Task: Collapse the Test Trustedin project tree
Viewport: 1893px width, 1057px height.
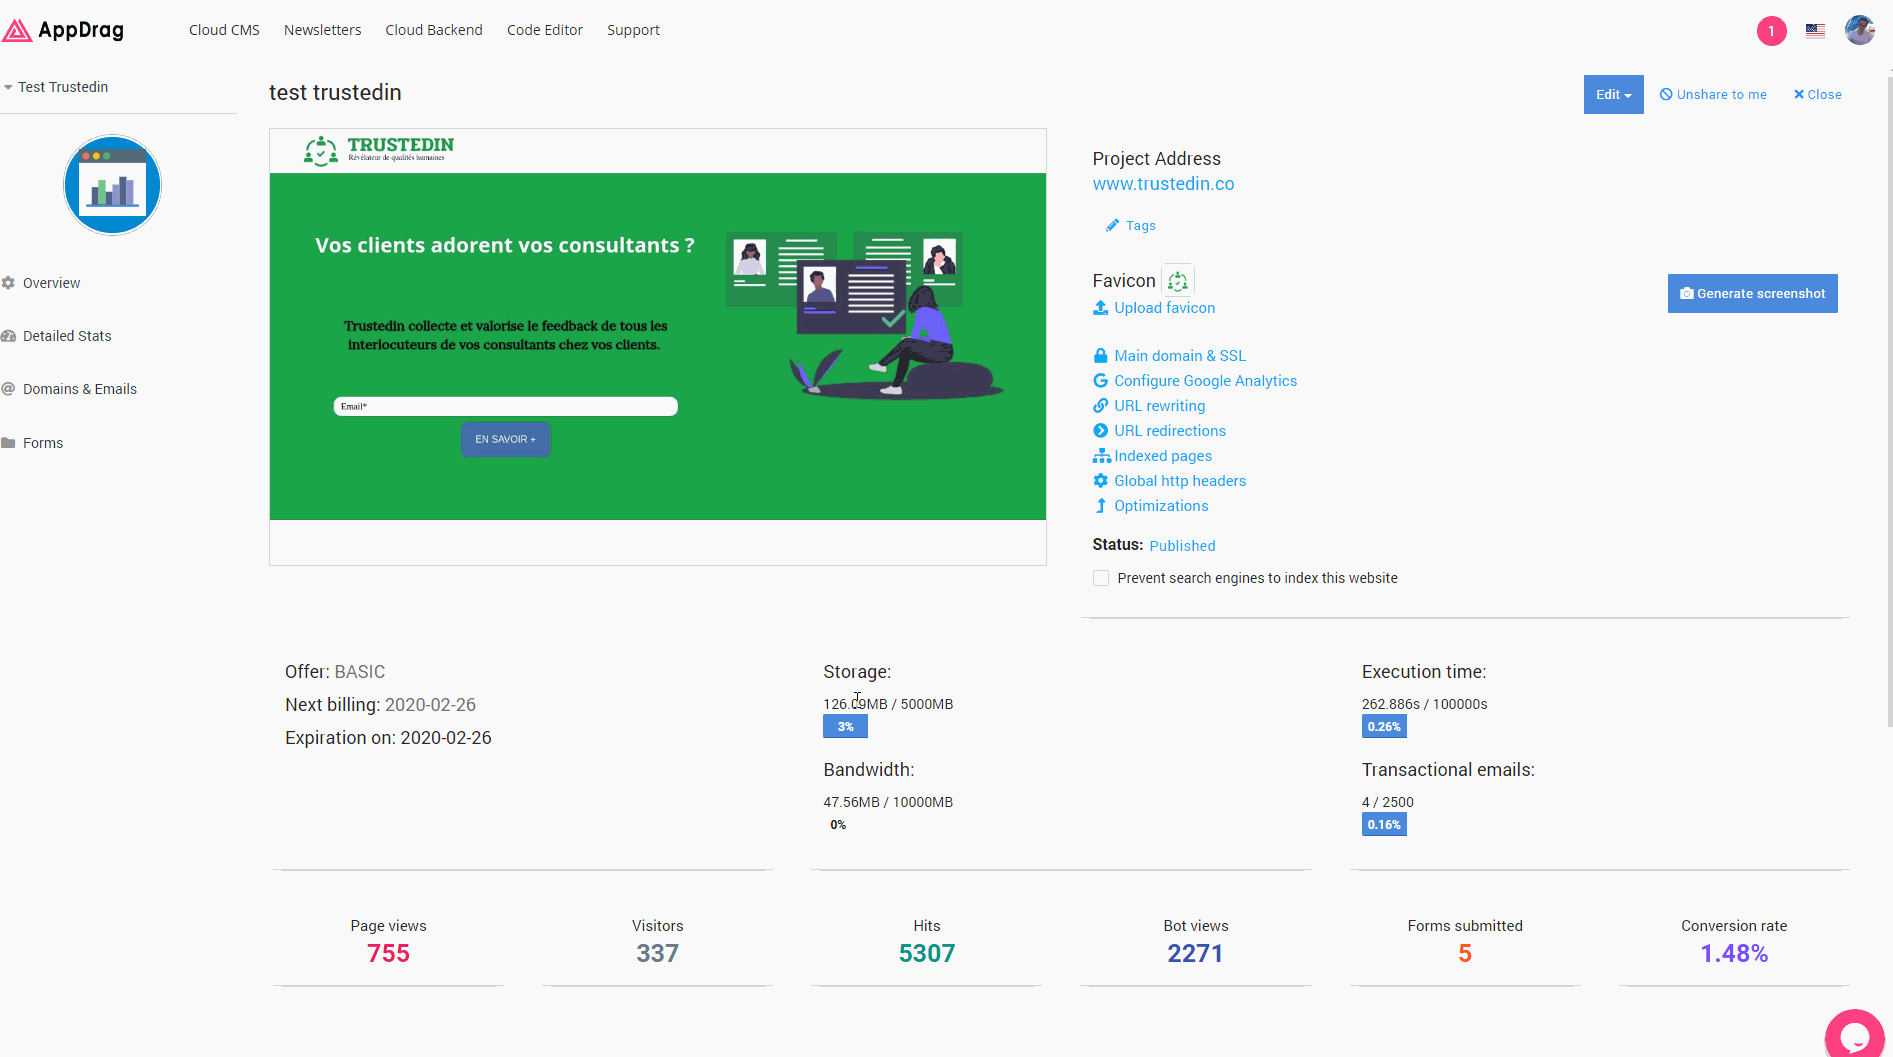Action: coord(9,87)
